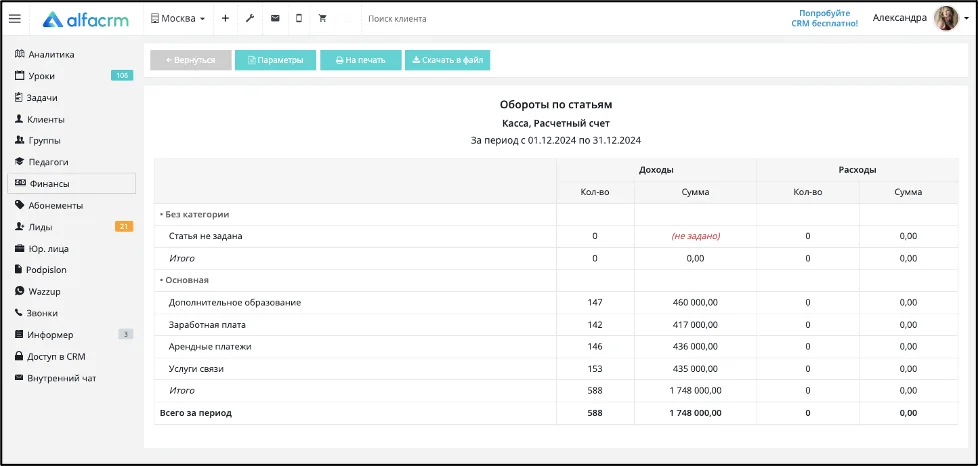Open the wrench settings icon

[x=250, y=19]
